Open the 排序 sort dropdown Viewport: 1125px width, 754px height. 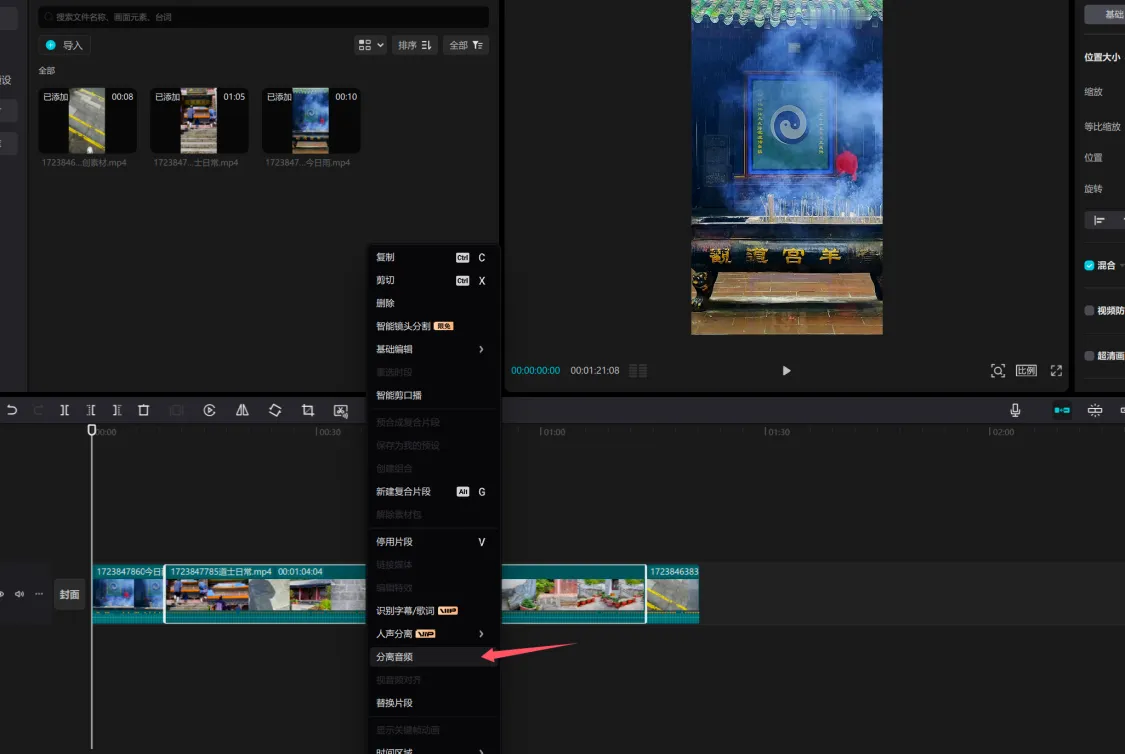[x=414, y=45]
